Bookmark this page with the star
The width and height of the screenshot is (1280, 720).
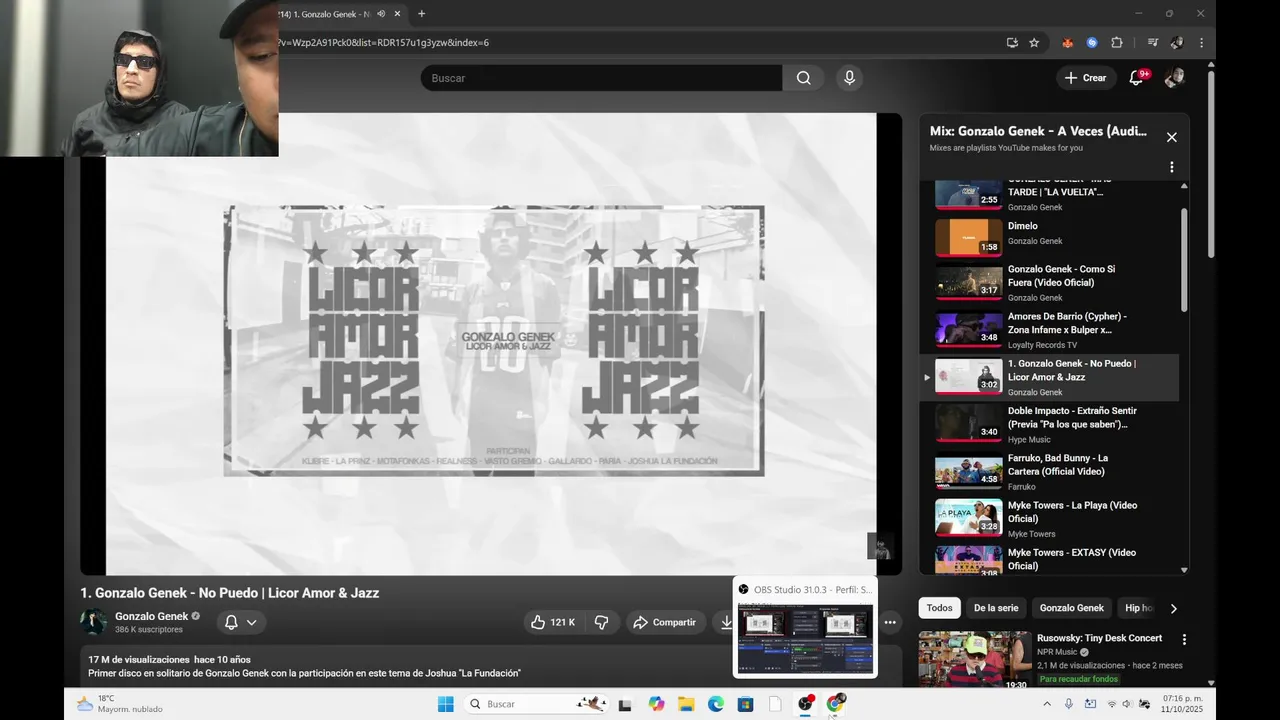[1034, 43]
